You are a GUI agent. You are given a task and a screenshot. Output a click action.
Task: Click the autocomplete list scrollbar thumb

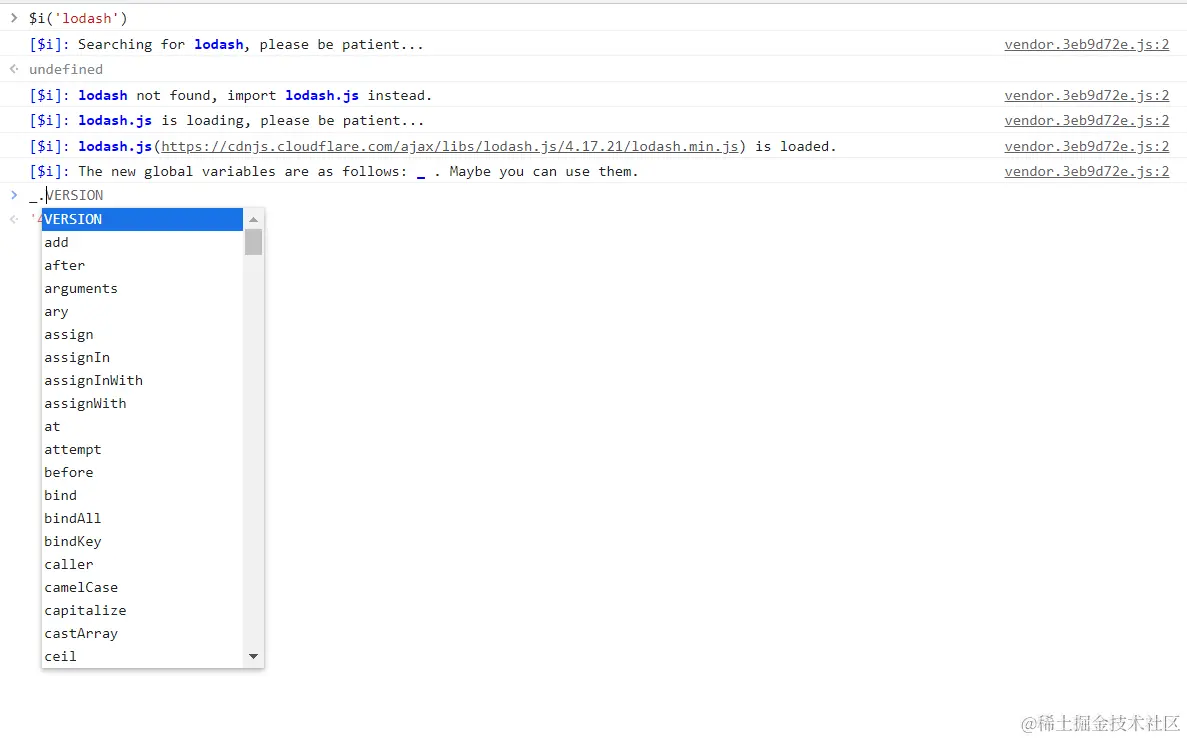click(254, 242)
